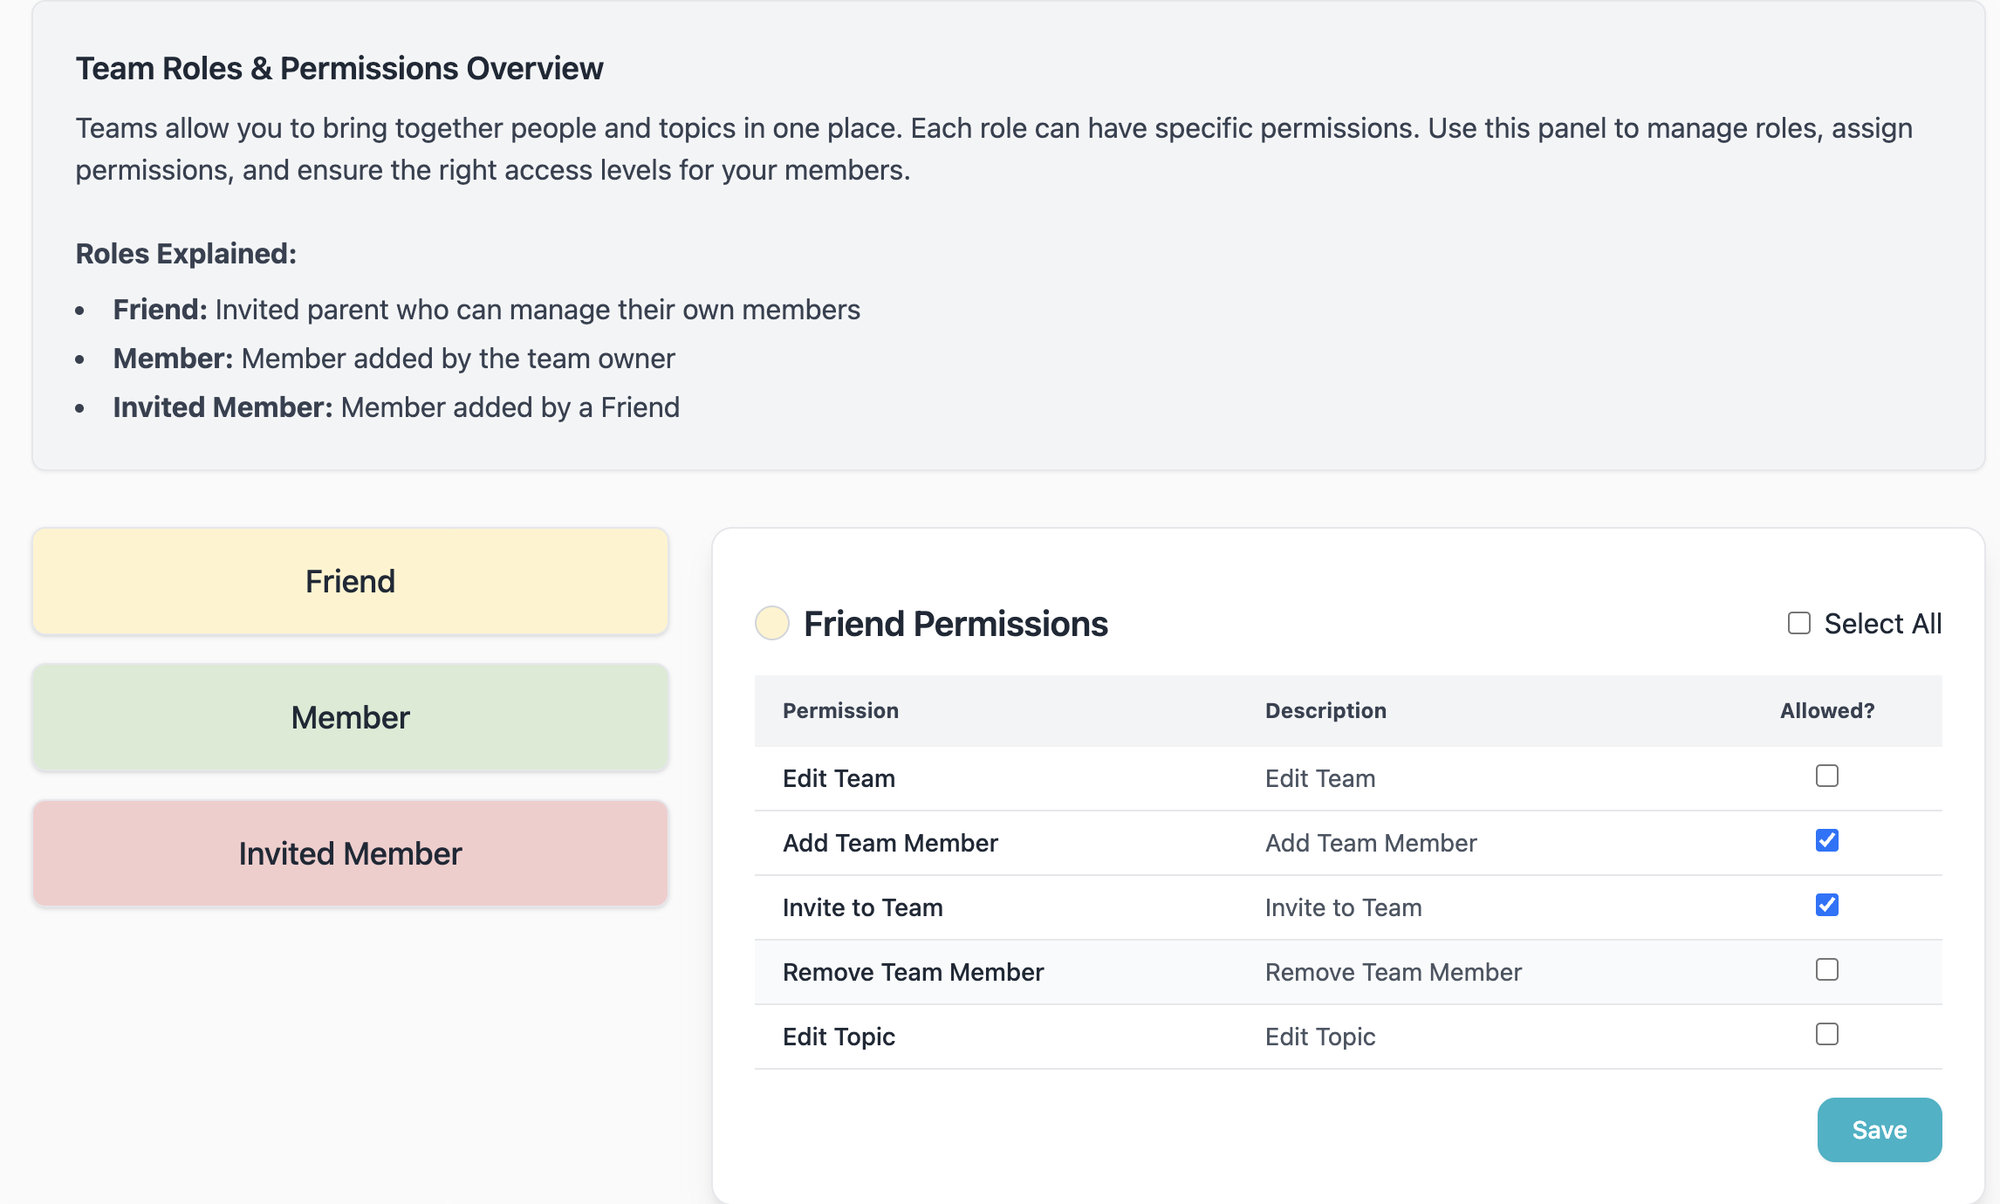Tick the Edit Topic permission checkbox
The width and height of the screenshot is (2000, 1204).
pyautogui.click(x=1827, y=1034)
